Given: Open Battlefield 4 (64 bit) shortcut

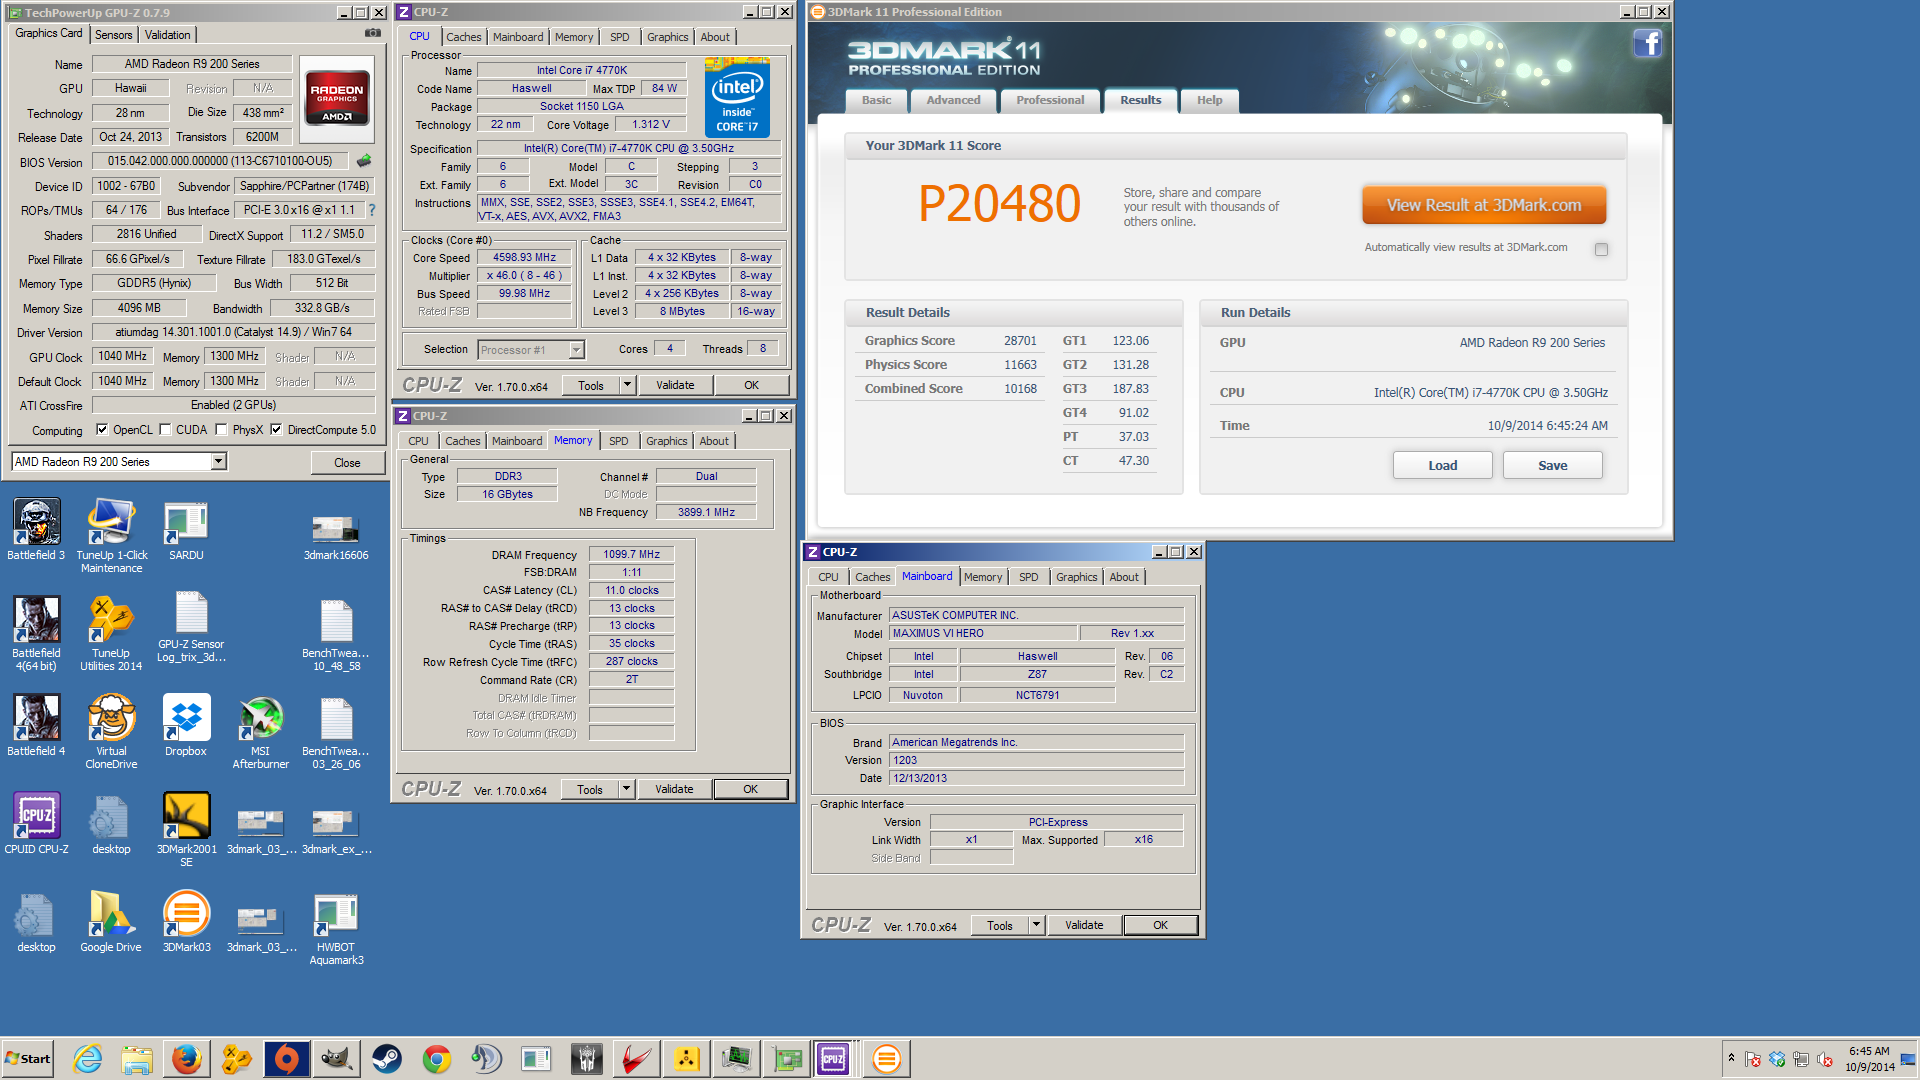Looking at the screenshot, I should click(37, 634).
